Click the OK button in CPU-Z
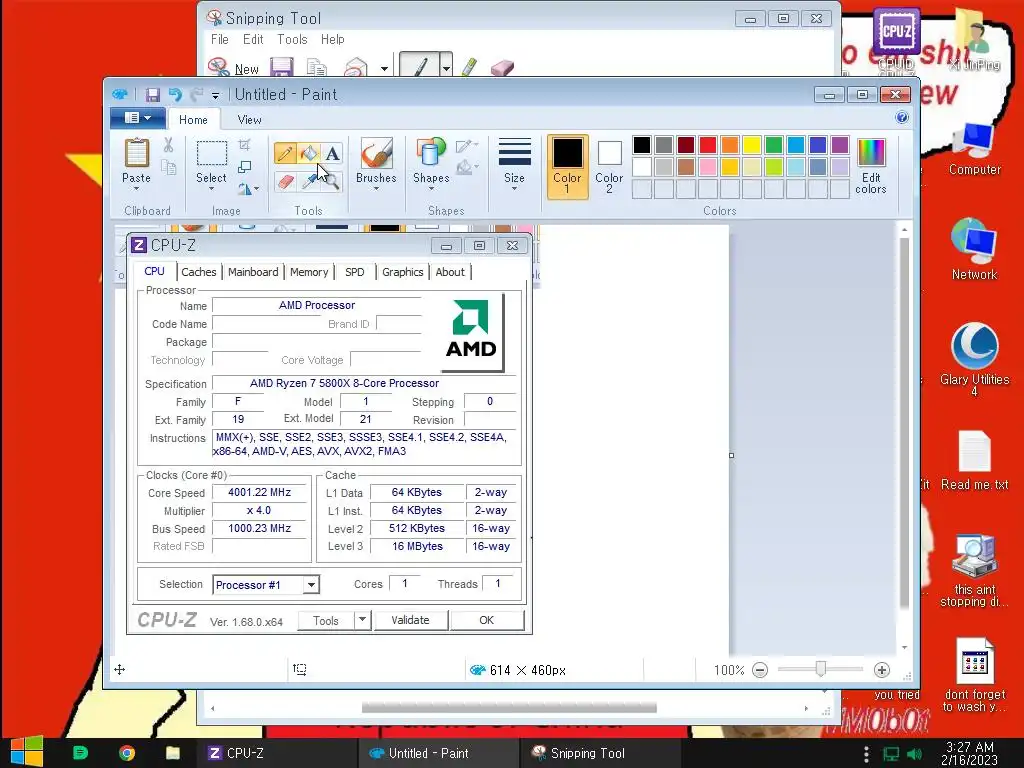This screenshot has width=1024, height=768. coord(487,620)
